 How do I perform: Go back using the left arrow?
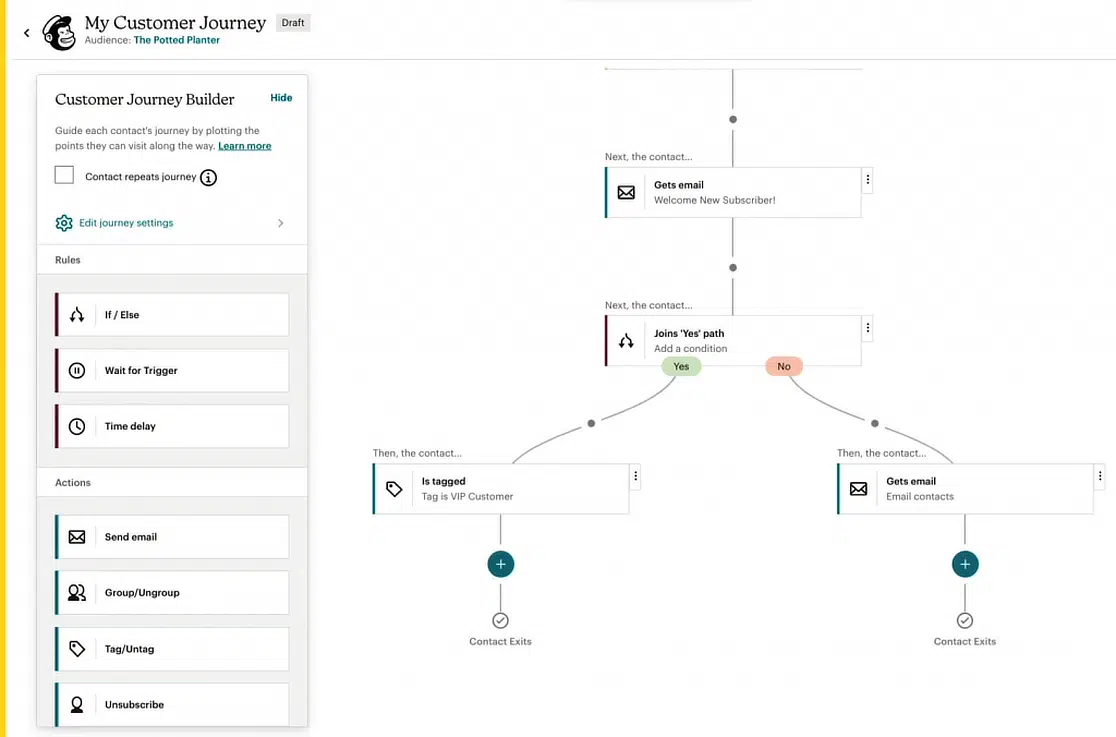[26, 33]
